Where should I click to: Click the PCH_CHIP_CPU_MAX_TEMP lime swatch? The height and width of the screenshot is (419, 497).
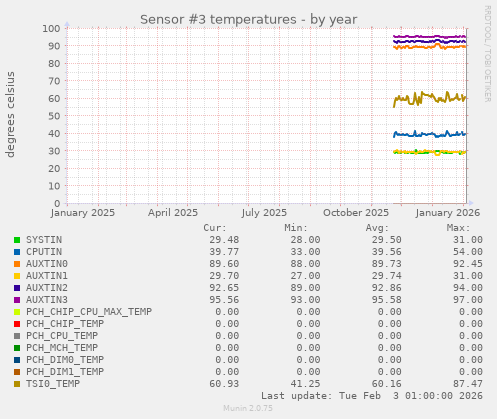pyautogui.click(x=17, y=312)
